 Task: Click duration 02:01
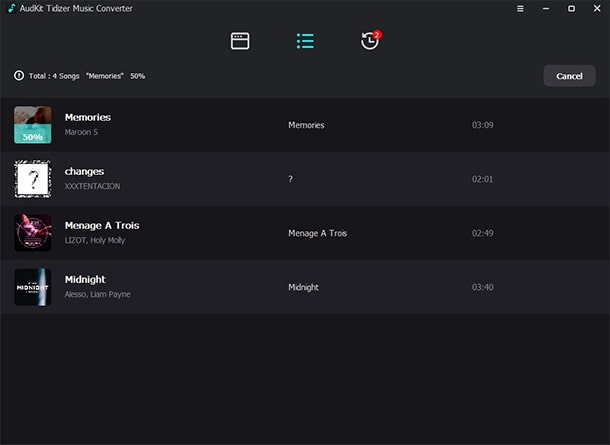[x=482, y=179]
